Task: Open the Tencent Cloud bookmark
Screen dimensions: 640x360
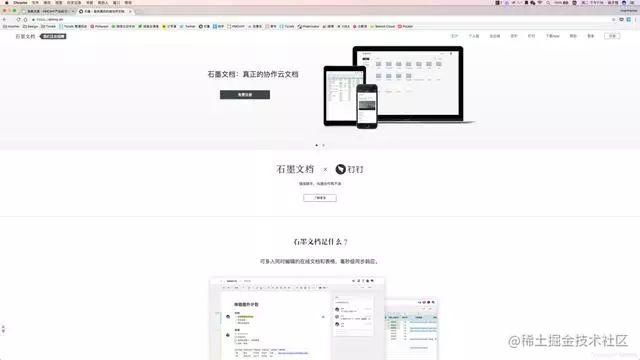Action: click(x=382, y=26)
